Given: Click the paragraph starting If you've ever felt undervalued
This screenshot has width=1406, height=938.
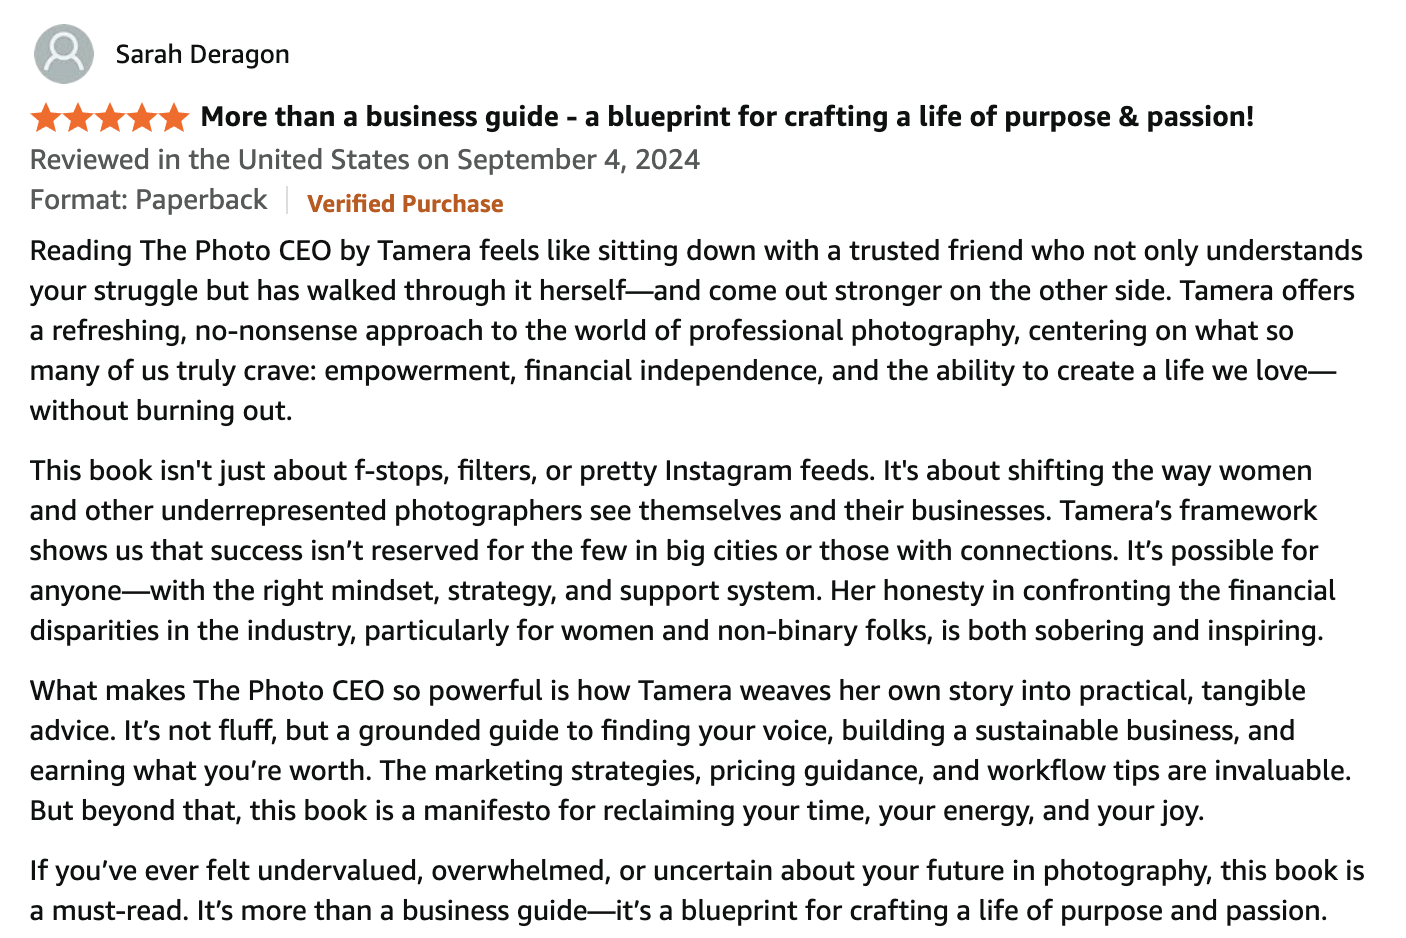Looking at the screenshot, I should [697, 890].
